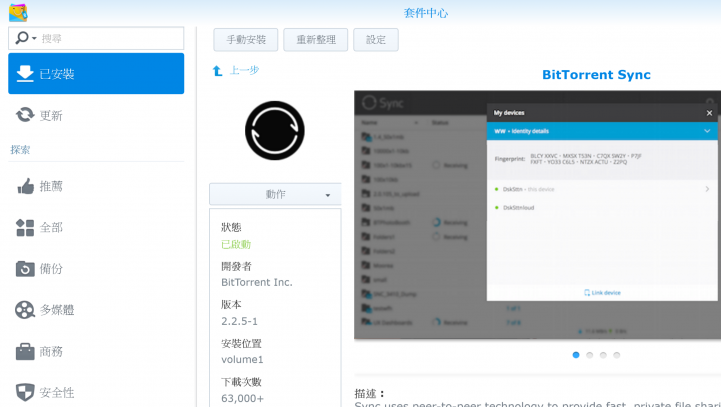Click the shield icon beside 安全性
This screenshot has width=721, height=407.
(x=25, y=392)
